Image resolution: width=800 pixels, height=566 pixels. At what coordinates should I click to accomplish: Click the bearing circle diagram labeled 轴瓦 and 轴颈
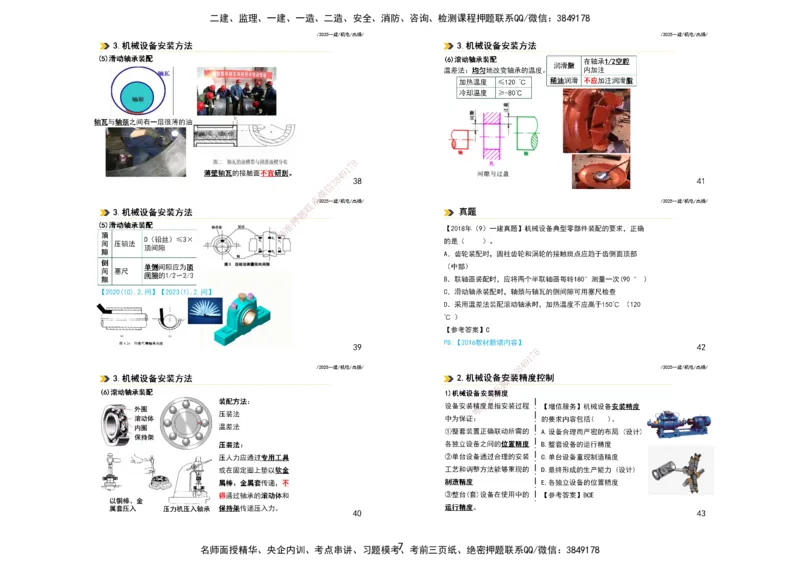click(140, 91)
